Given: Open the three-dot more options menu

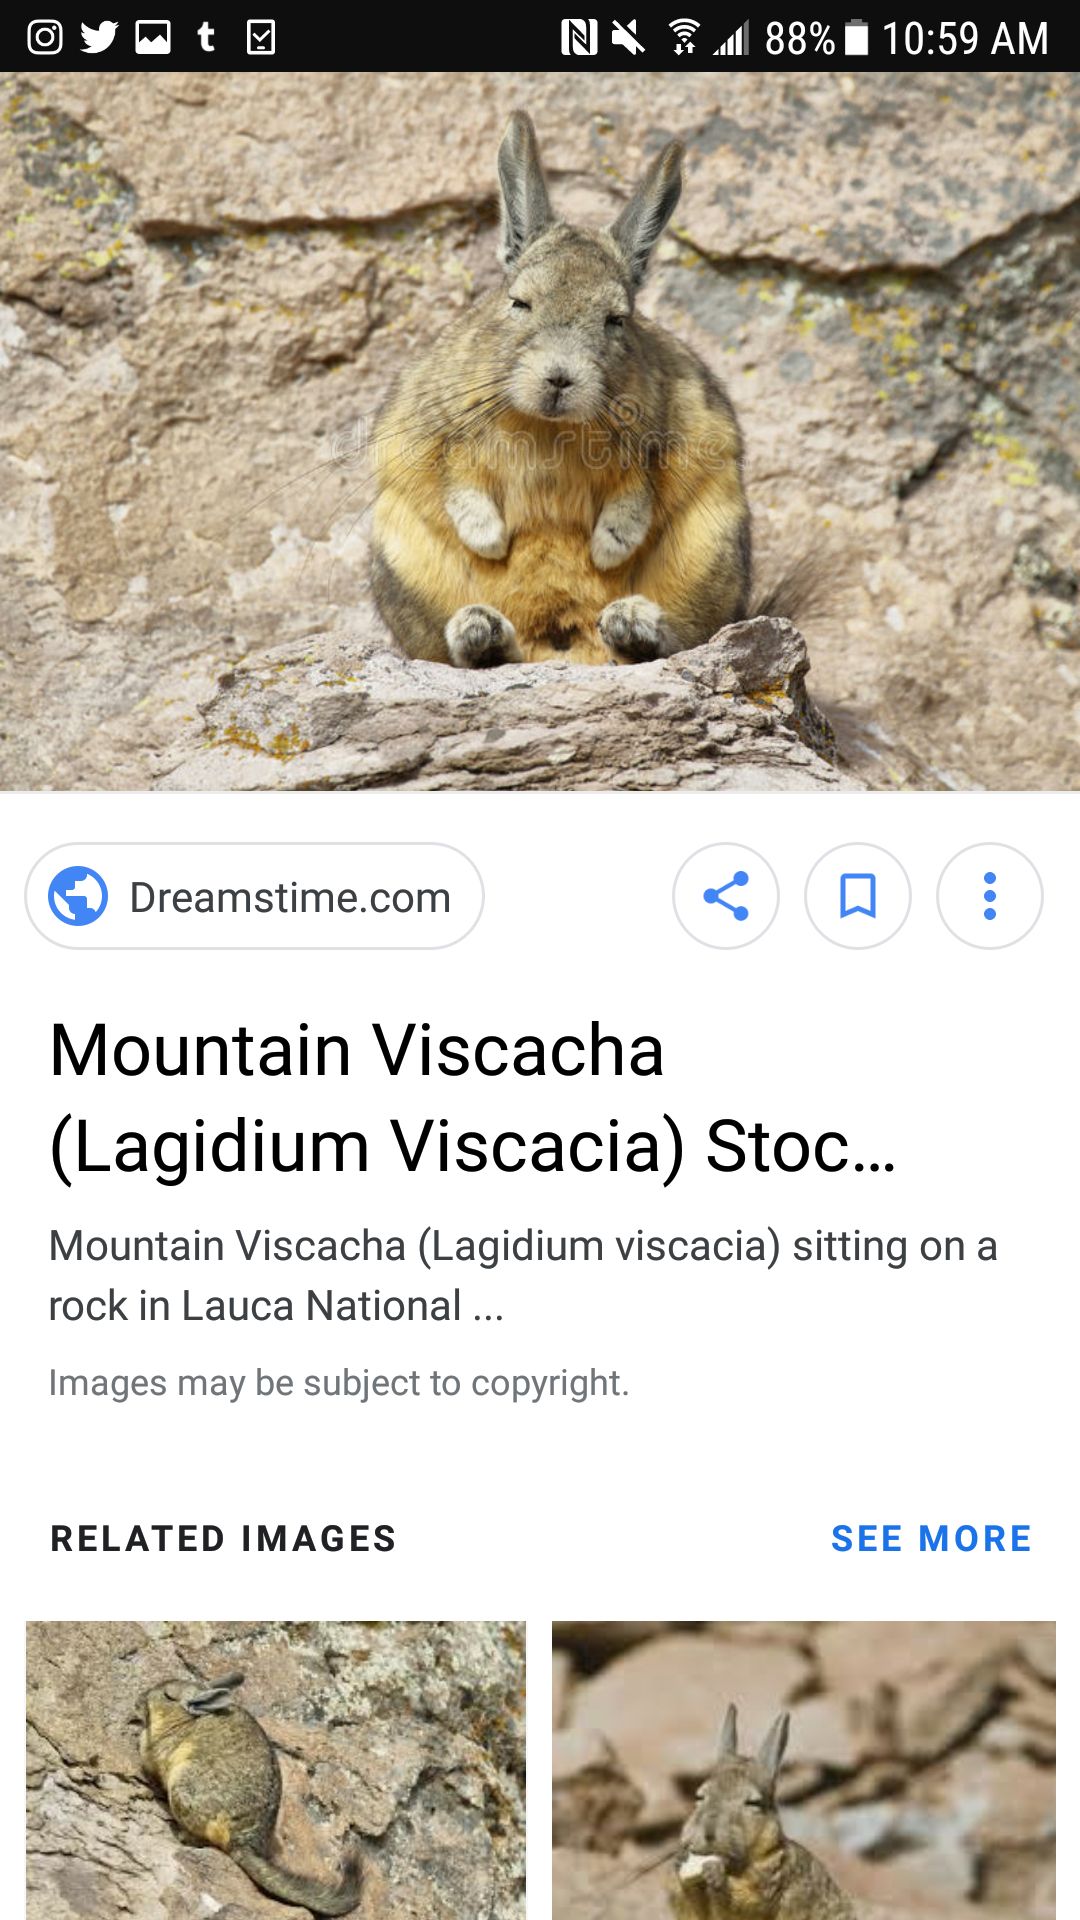Looking at the screenshot, I should [990, 896].
